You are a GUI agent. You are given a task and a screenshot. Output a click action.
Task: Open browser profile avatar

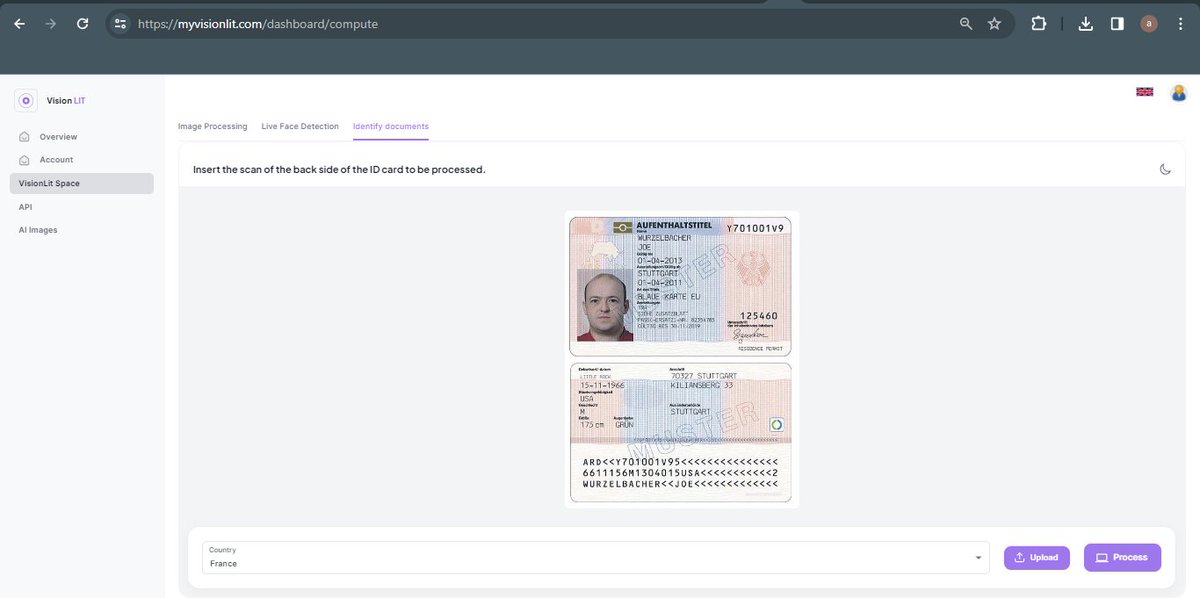pyautogui.click(x=1149, y=23)
